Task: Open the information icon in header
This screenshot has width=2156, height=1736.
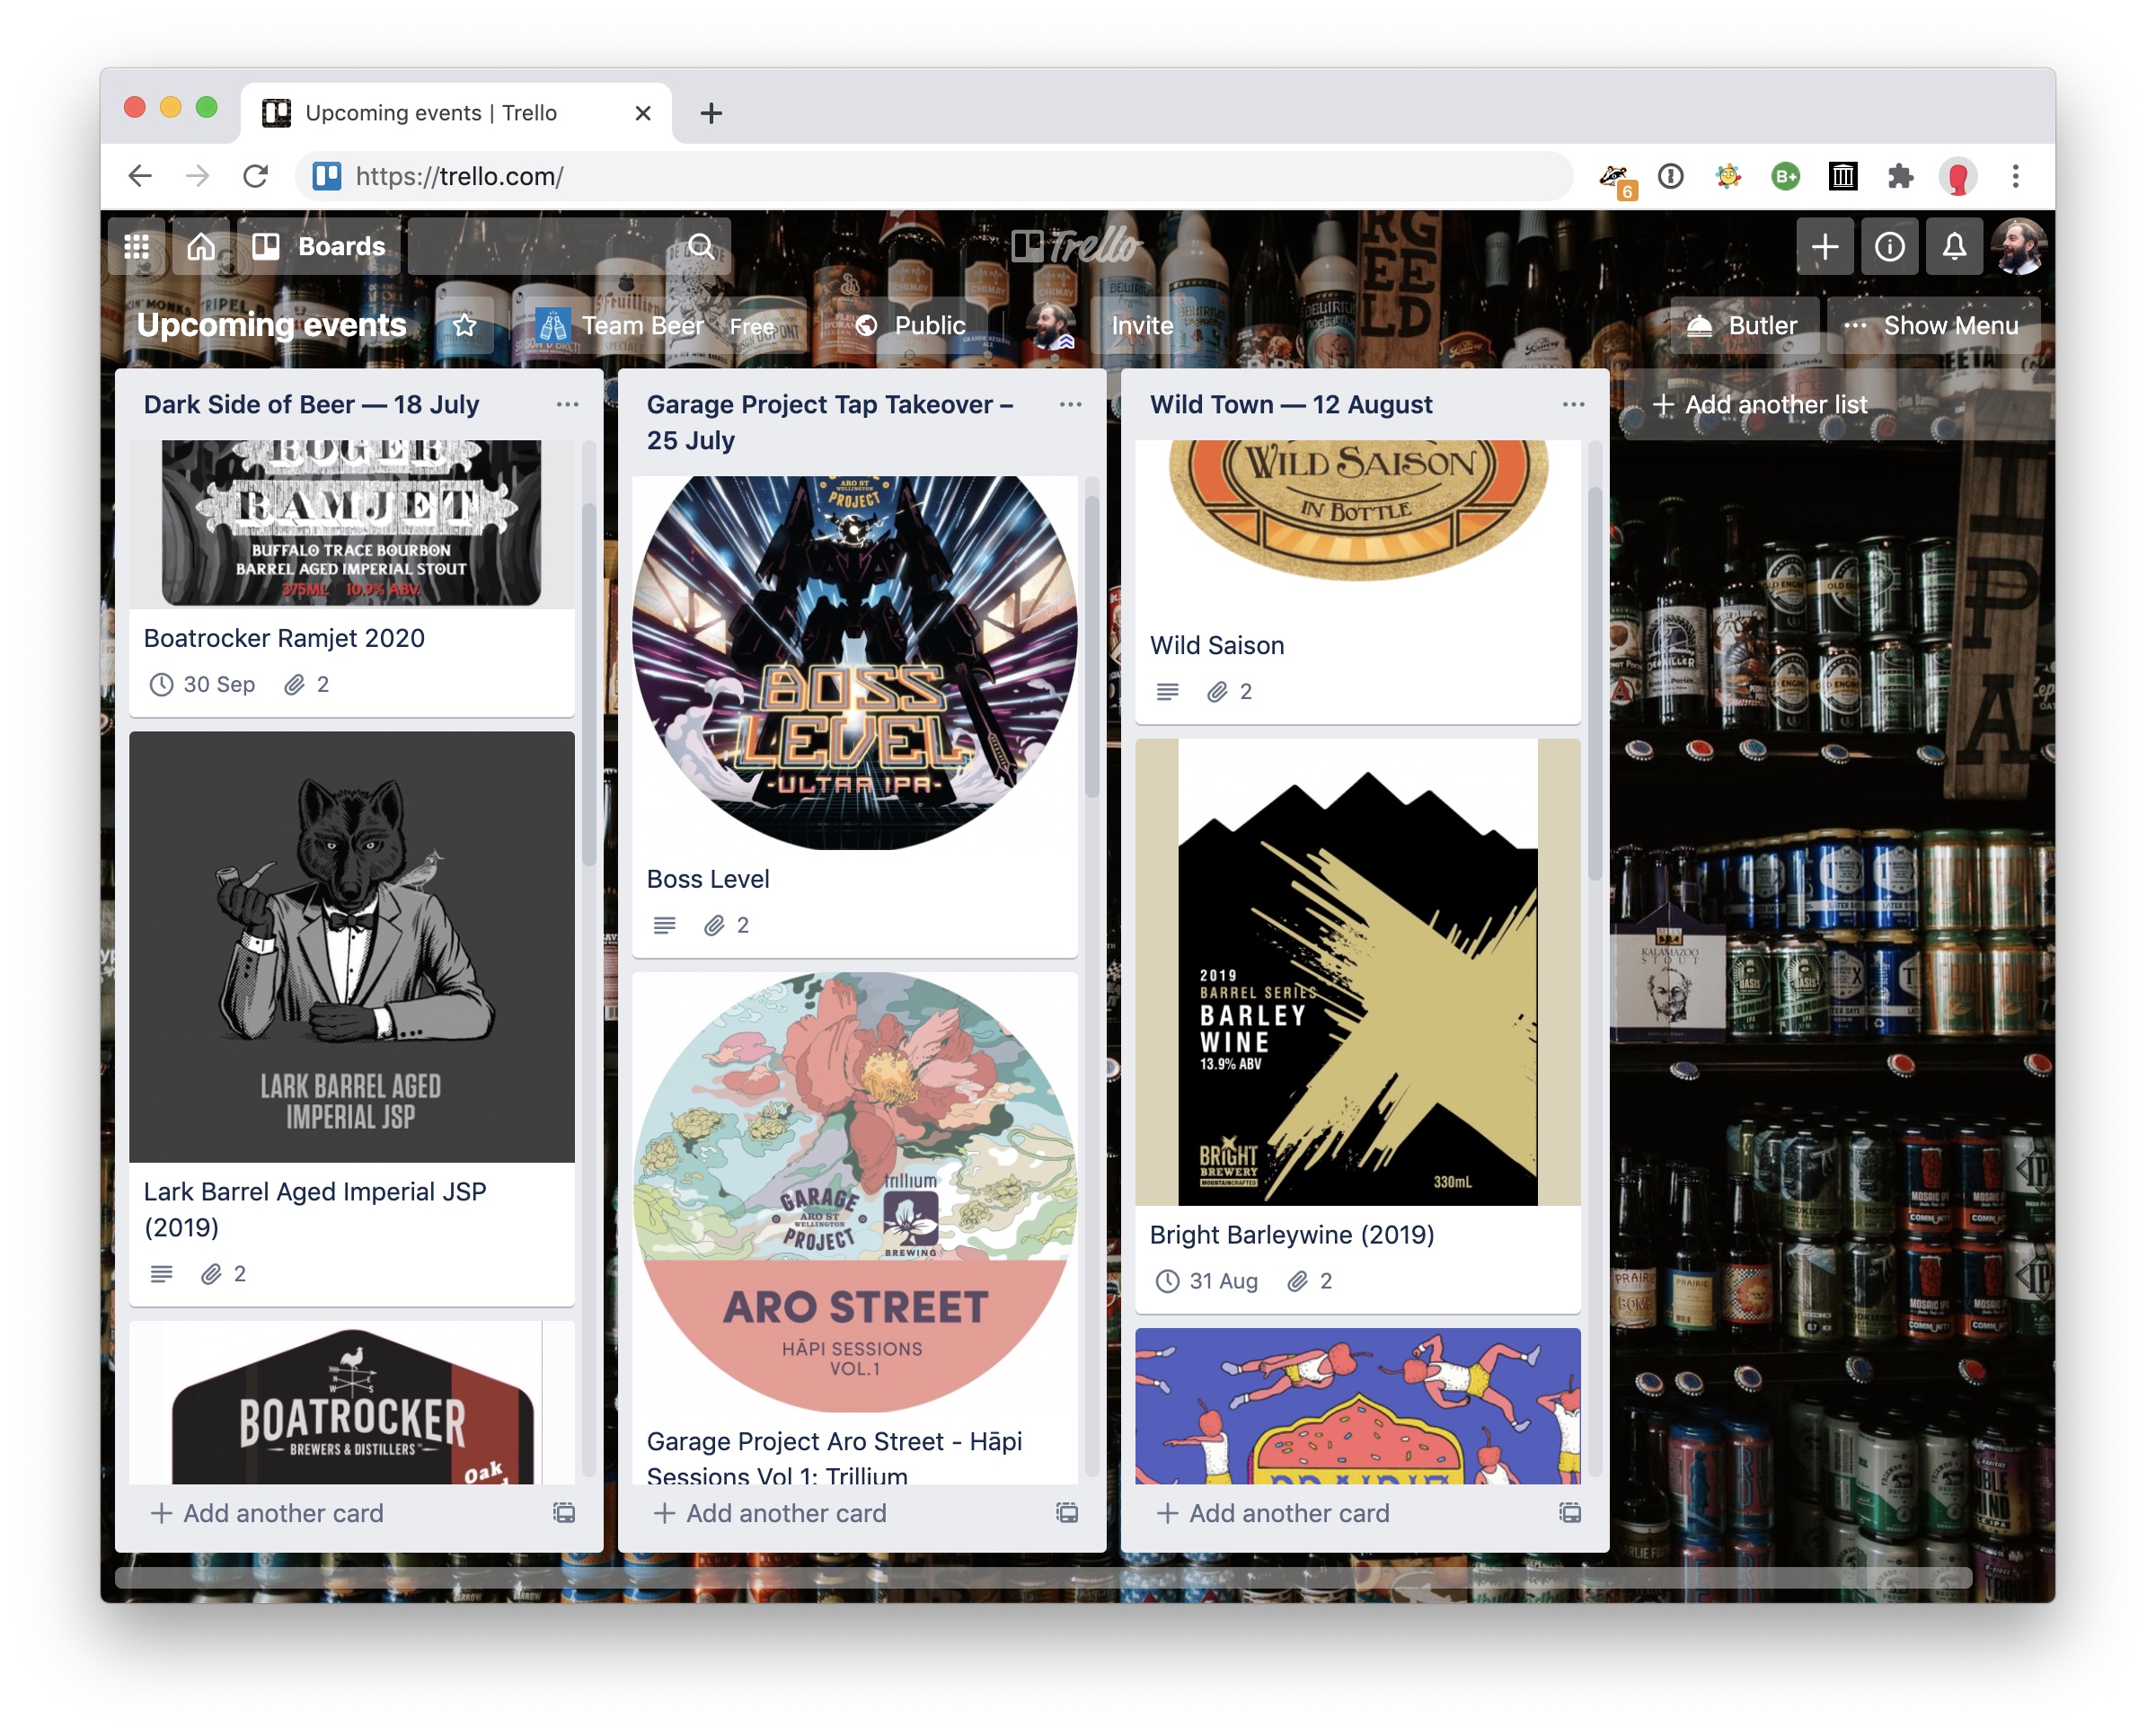Action: click(1889, 246)
